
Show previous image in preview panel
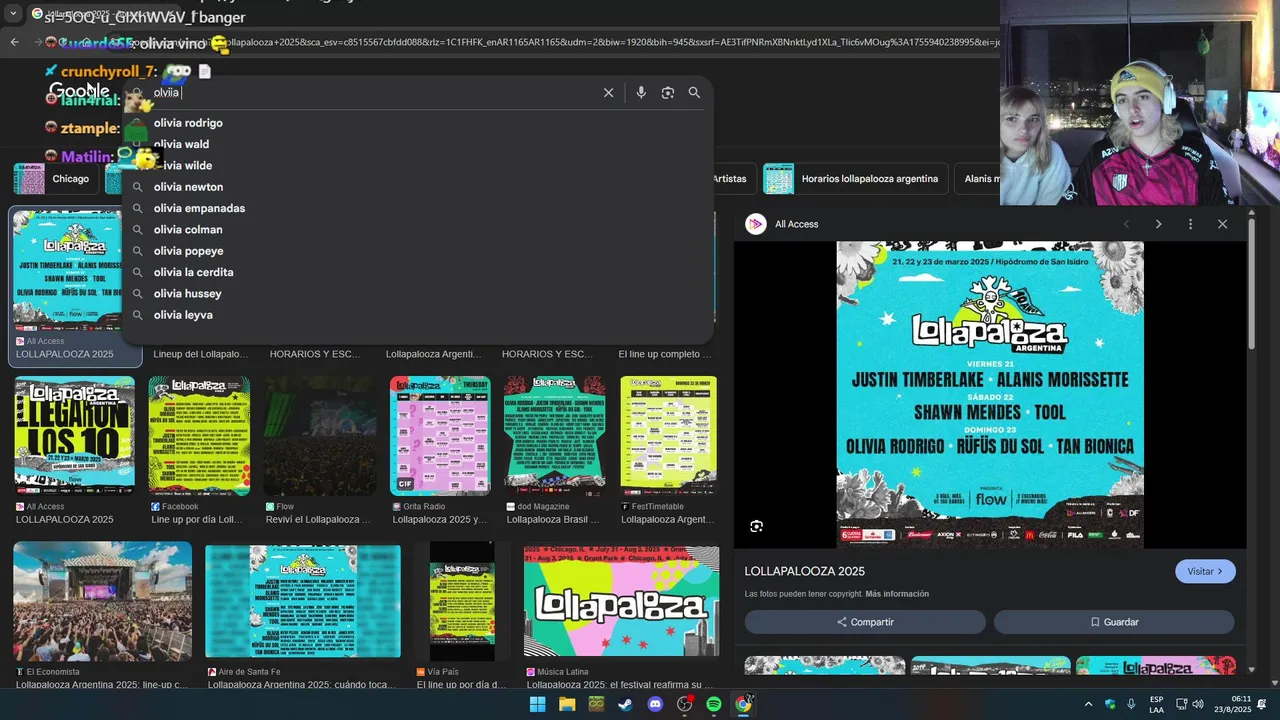[x=1127, y=224]
